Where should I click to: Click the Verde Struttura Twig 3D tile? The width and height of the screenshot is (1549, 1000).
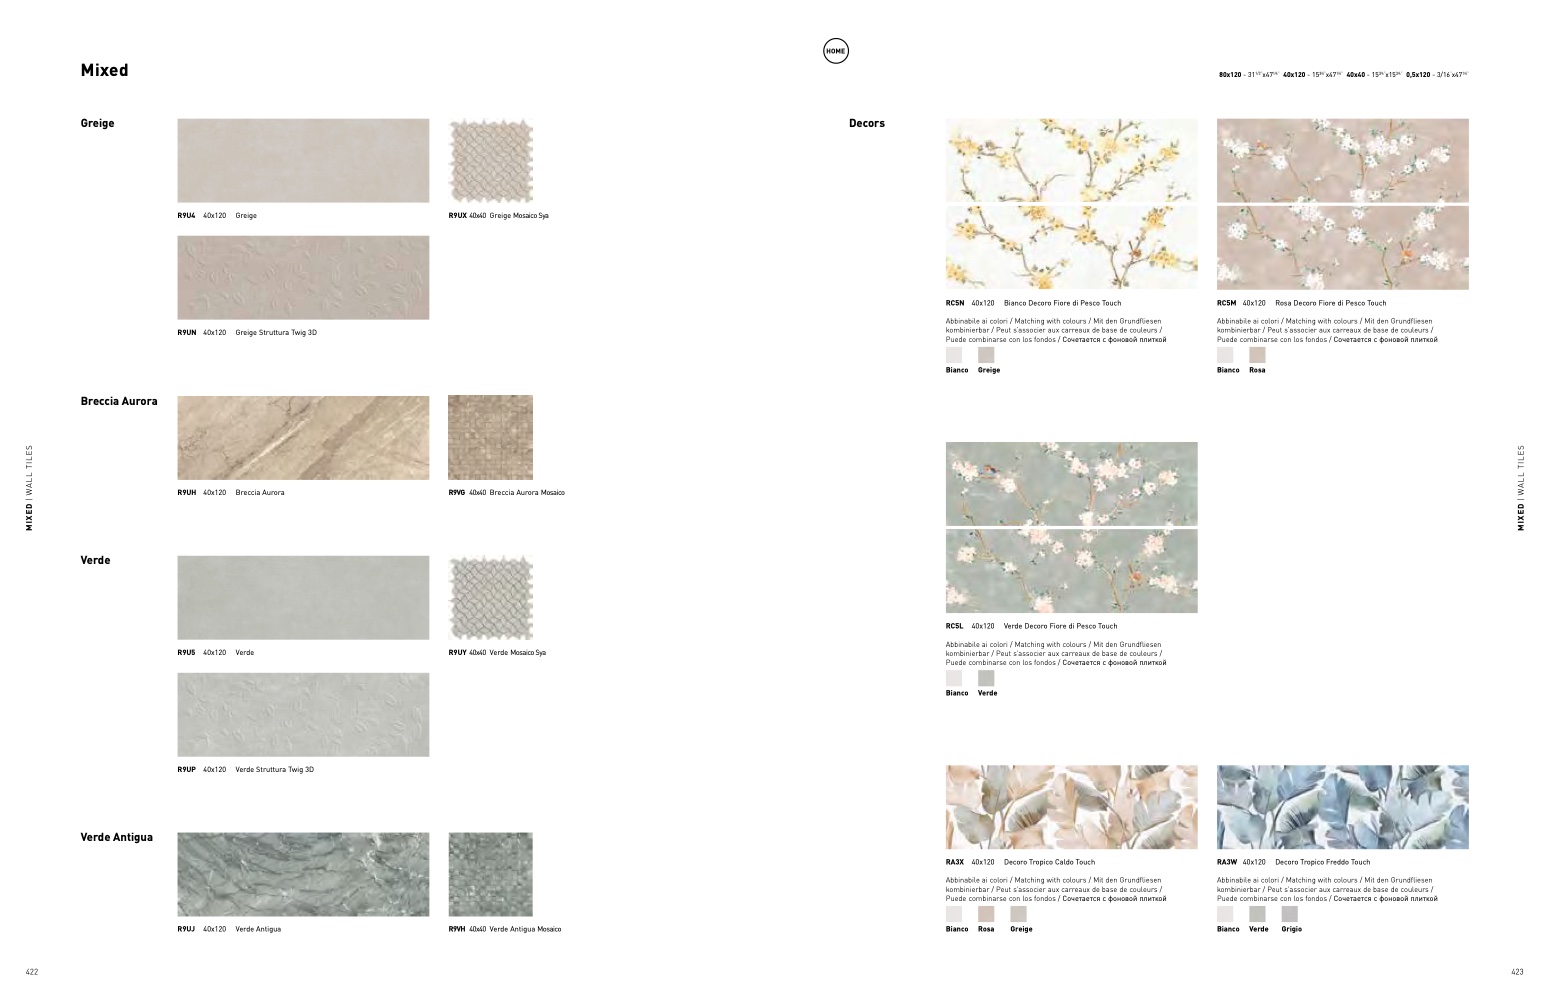click(x=303, y=715)
